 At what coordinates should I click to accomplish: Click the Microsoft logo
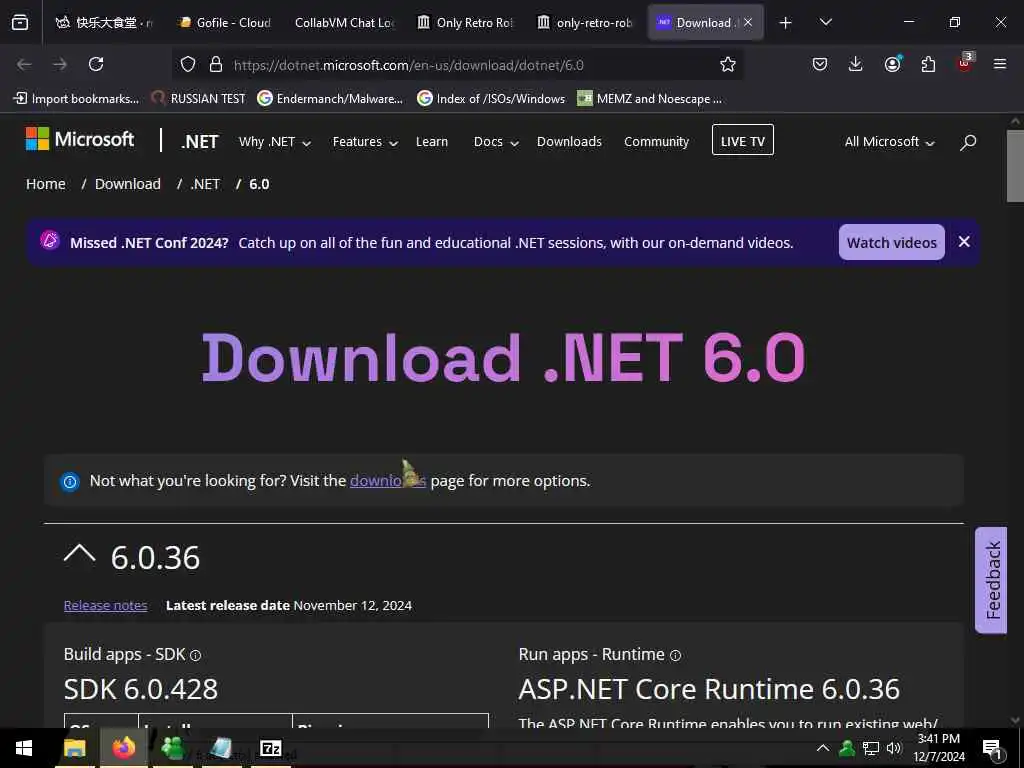pyautogui.click(x=80, y=139)
